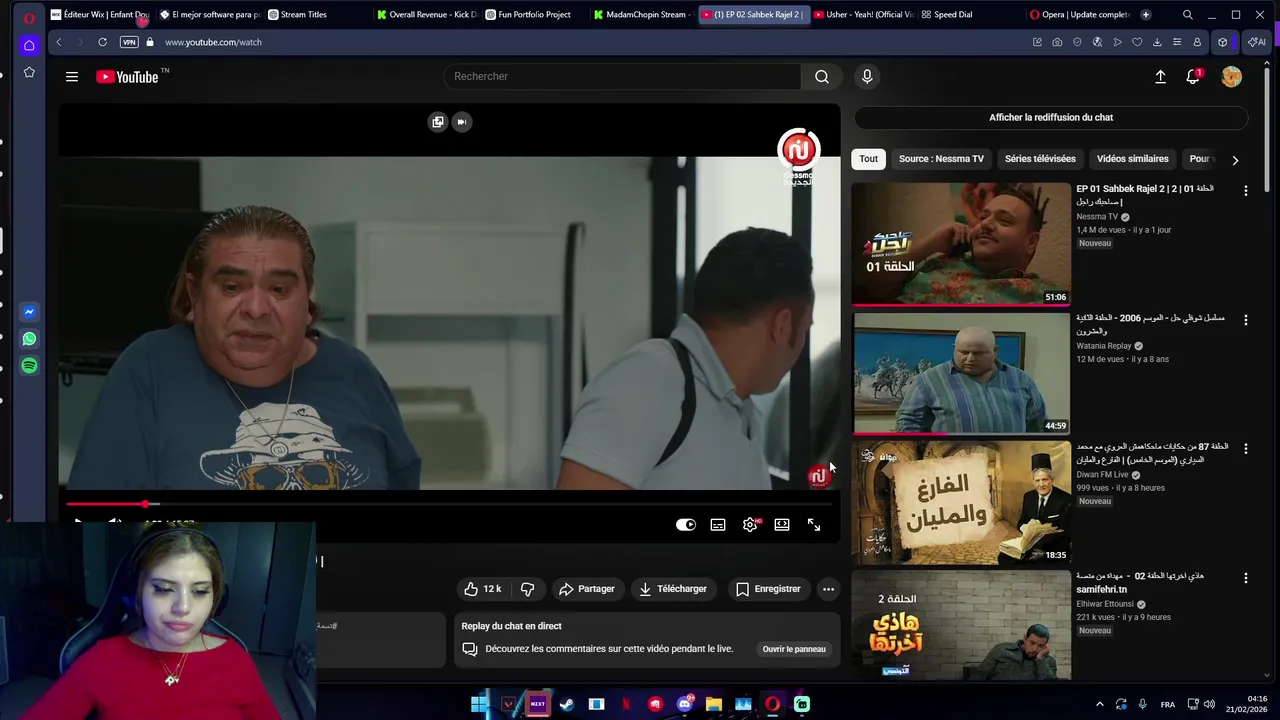Open YouTube notifications bell

tap(1193, 77)
